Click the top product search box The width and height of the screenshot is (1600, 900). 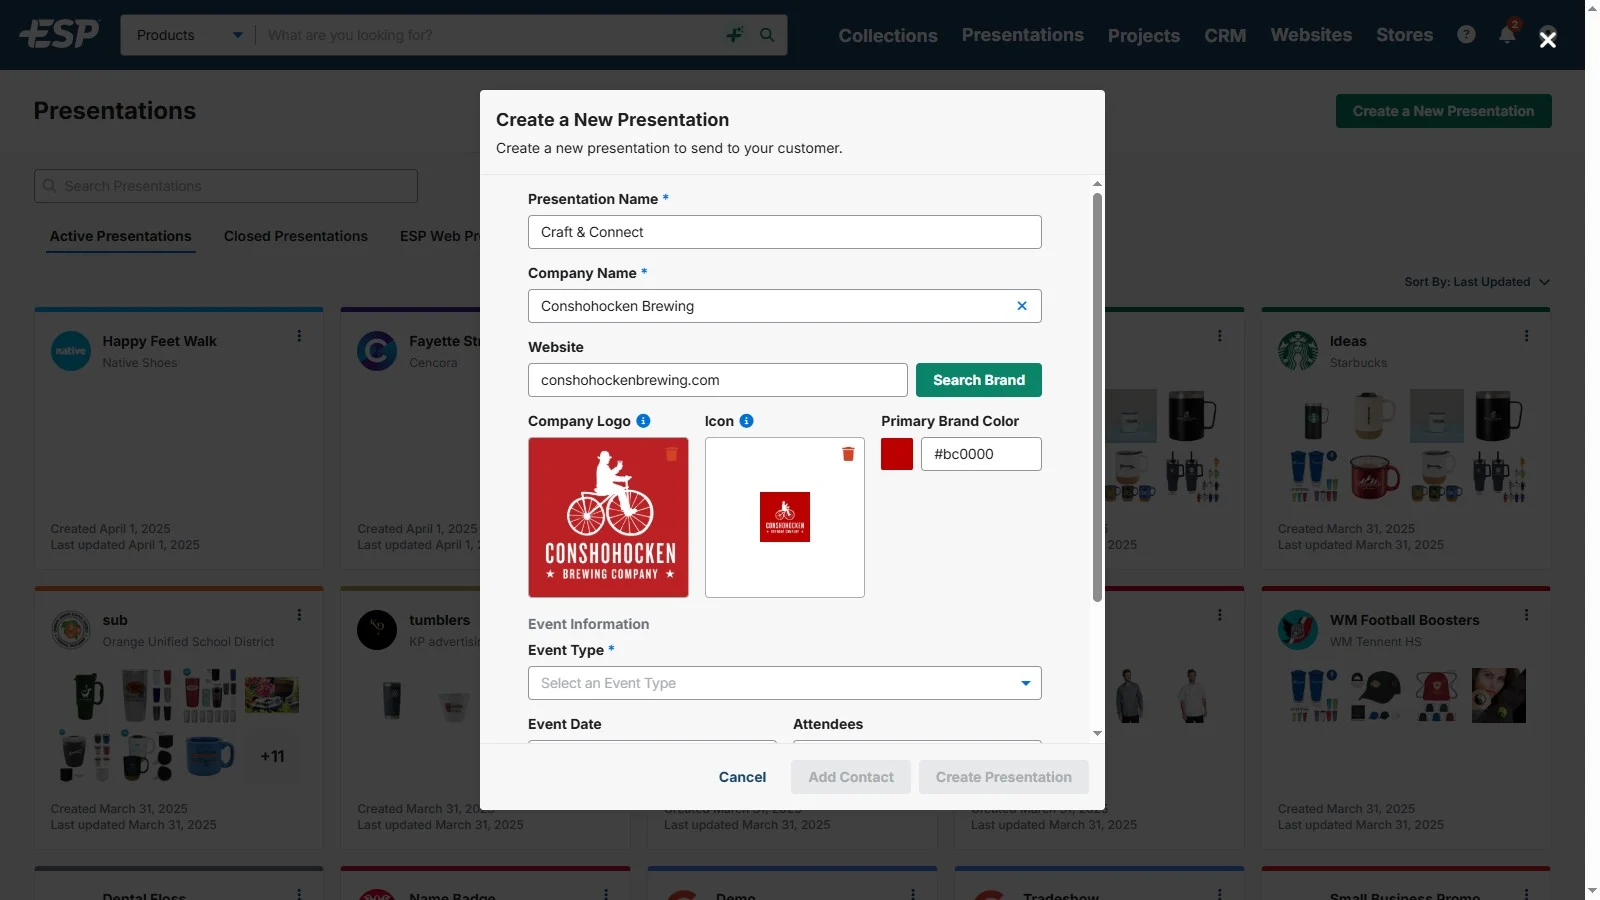[490, 35]
